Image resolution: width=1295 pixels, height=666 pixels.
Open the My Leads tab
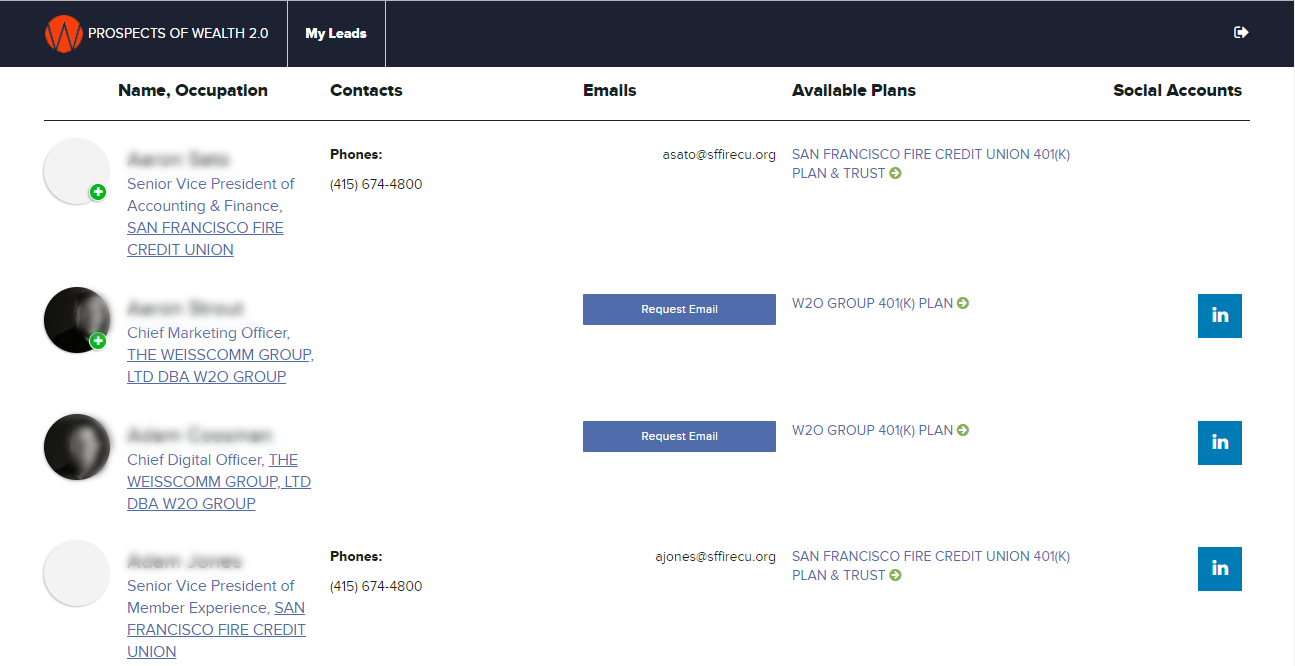pos(336,34)
